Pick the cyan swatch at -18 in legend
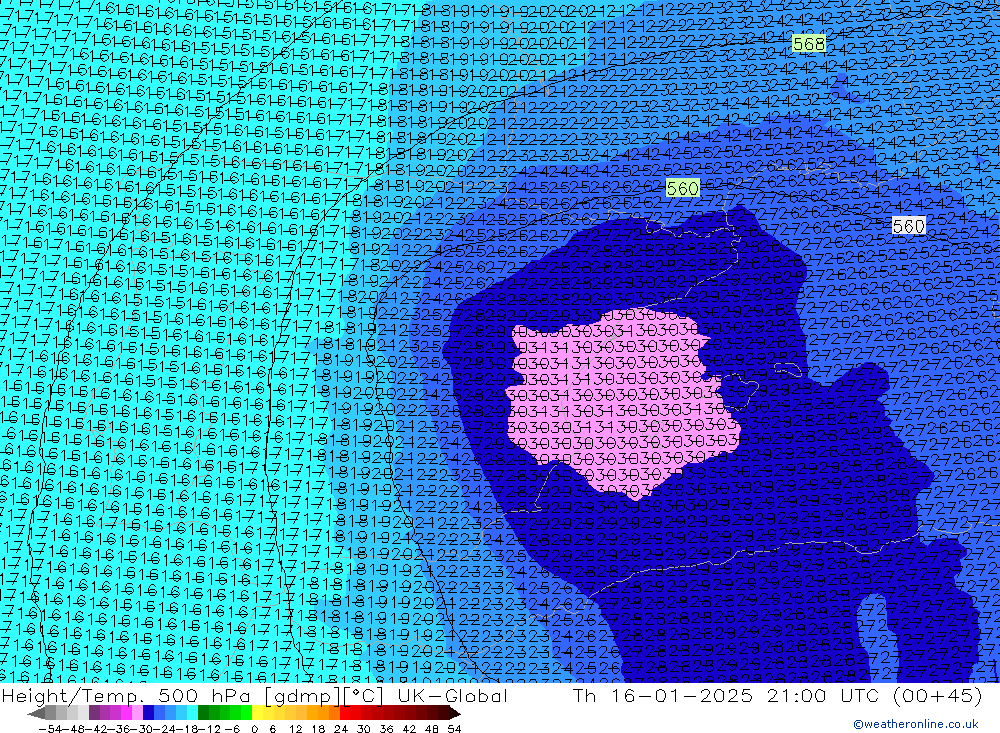Screen dimensions: 1000x733 192,714
